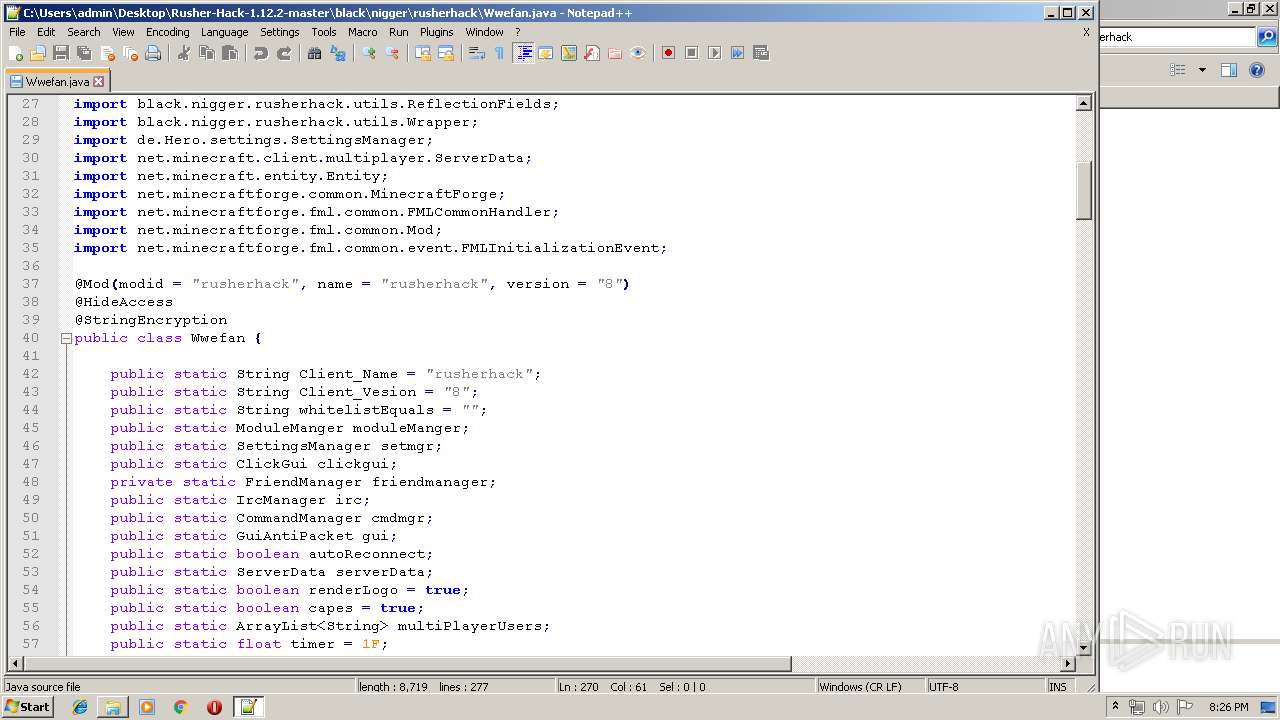The width and height of the screenshot is (1280, 720).
Task: Click the Cut scissors icon
Action: tap(184, 53)
